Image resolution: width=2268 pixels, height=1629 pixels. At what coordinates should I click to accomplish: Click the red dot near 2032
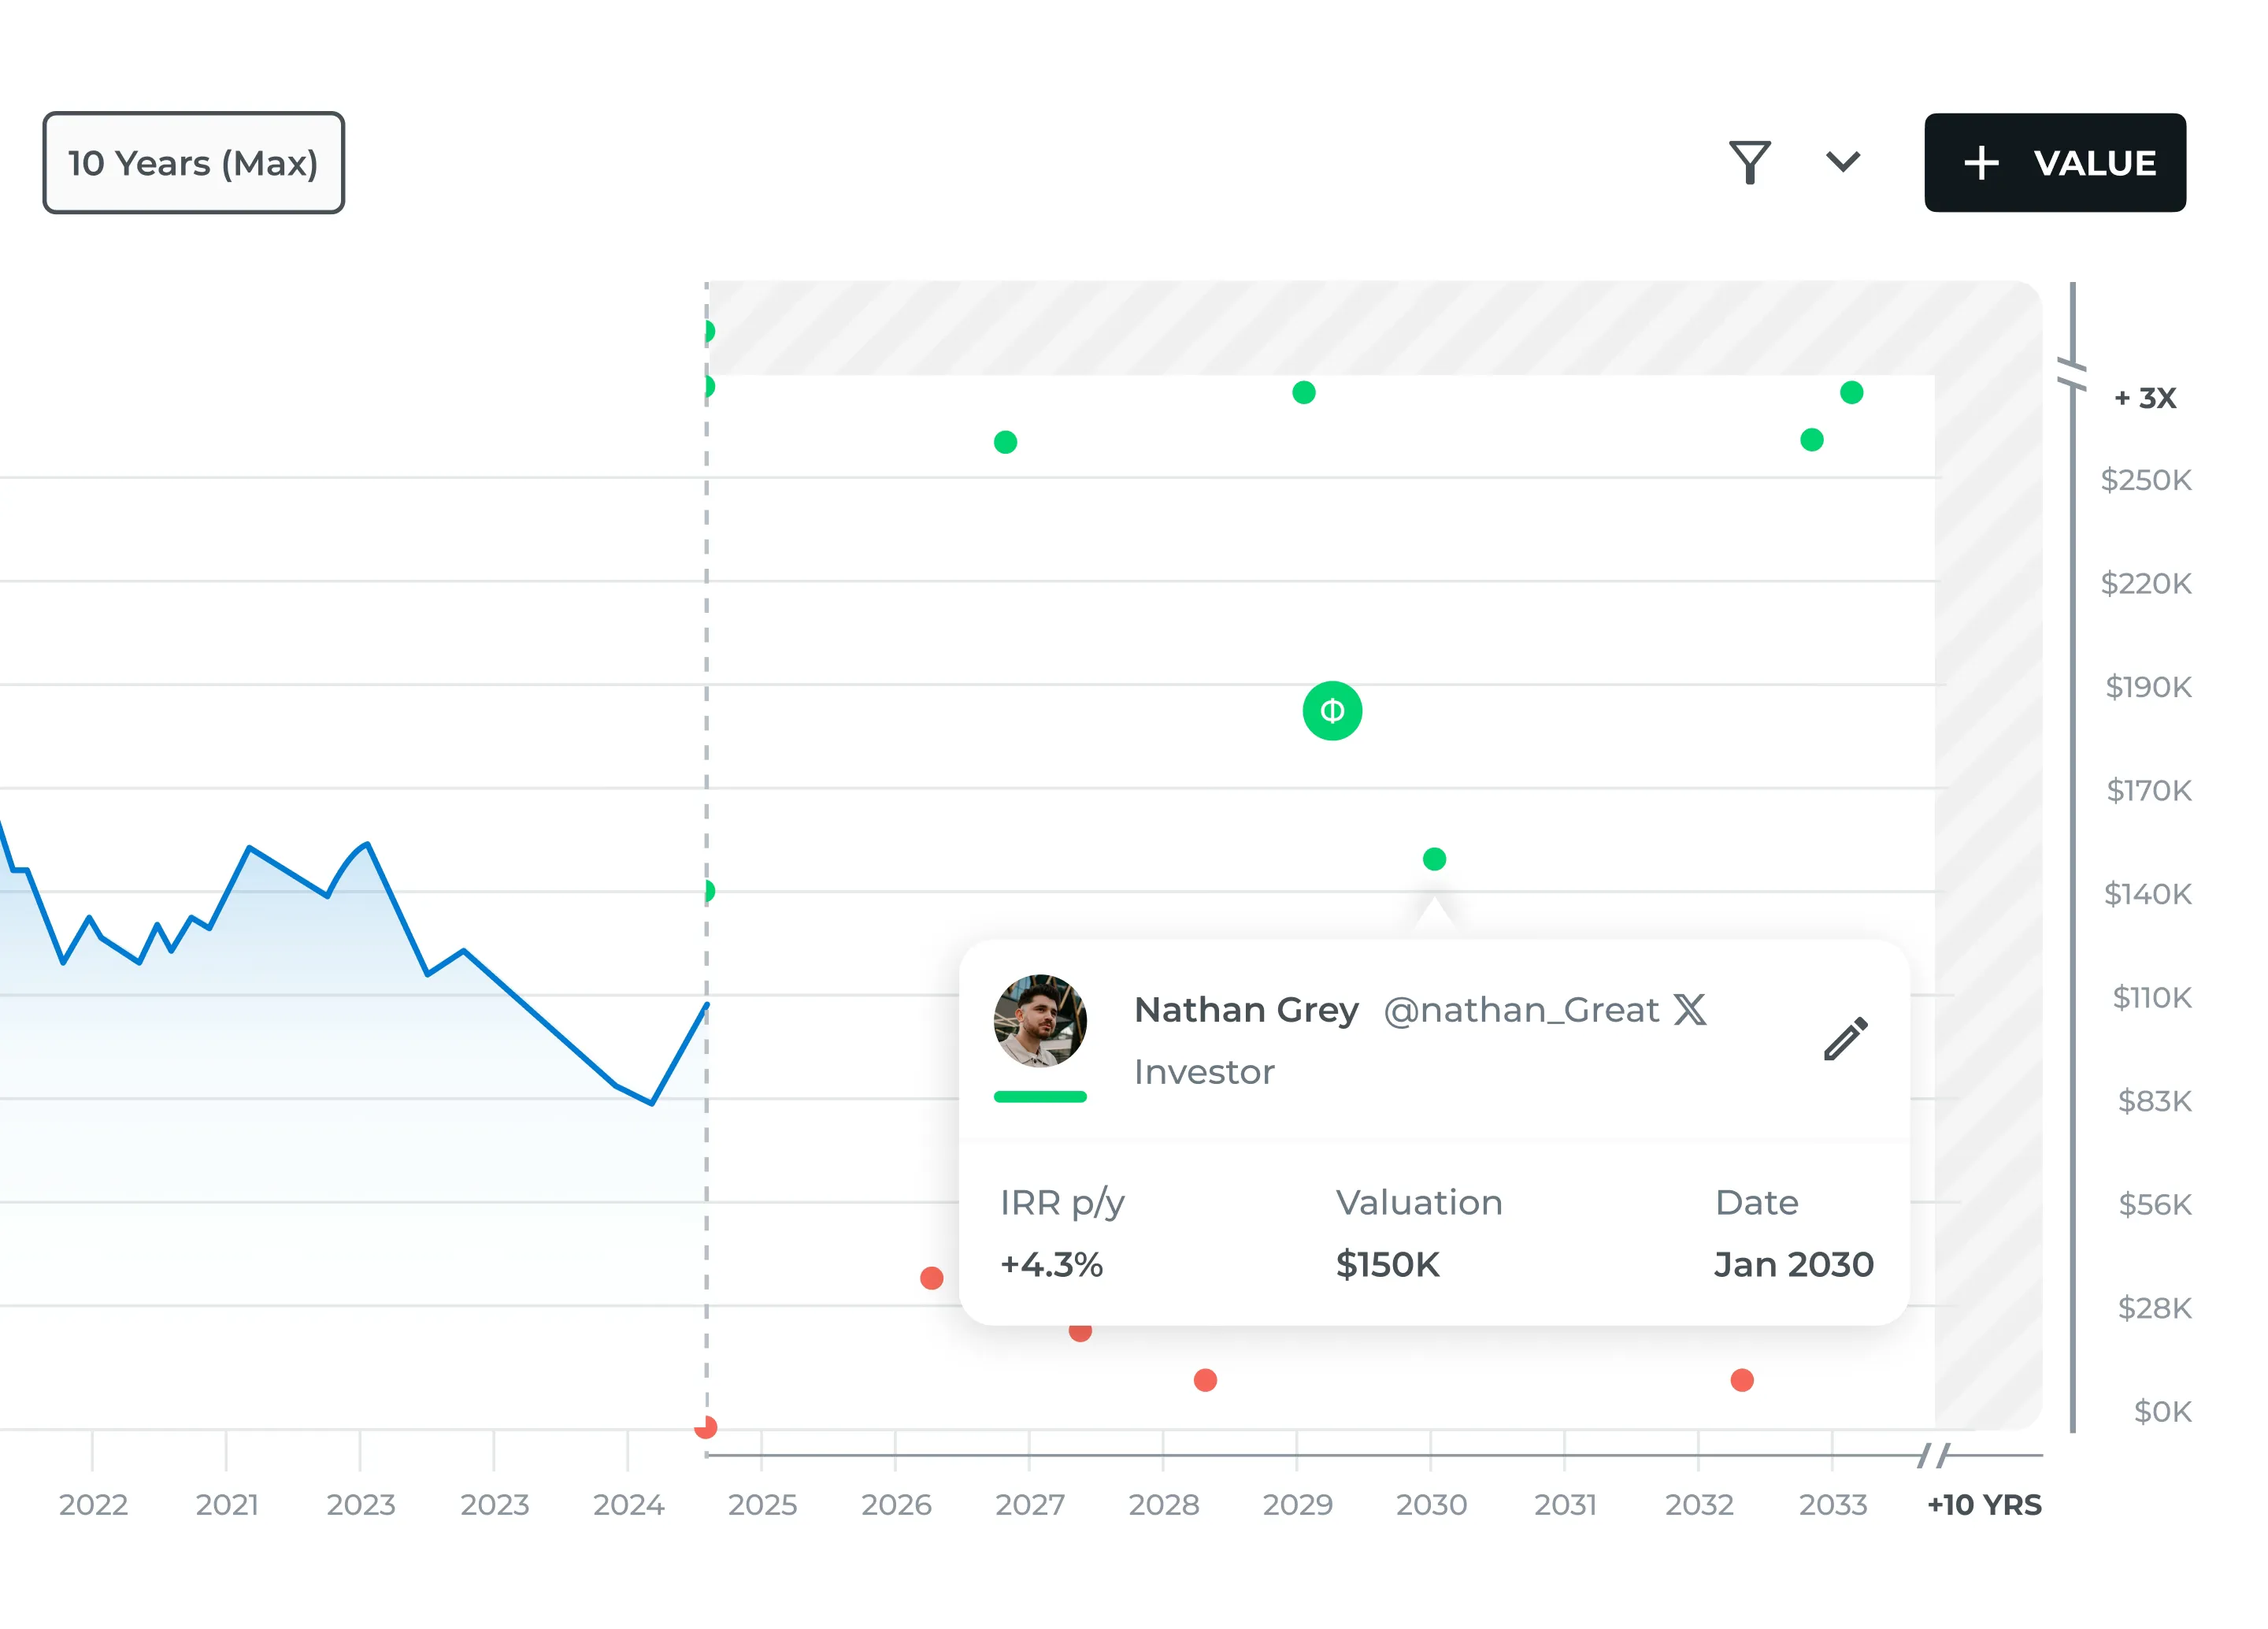pos(1741,1380)
